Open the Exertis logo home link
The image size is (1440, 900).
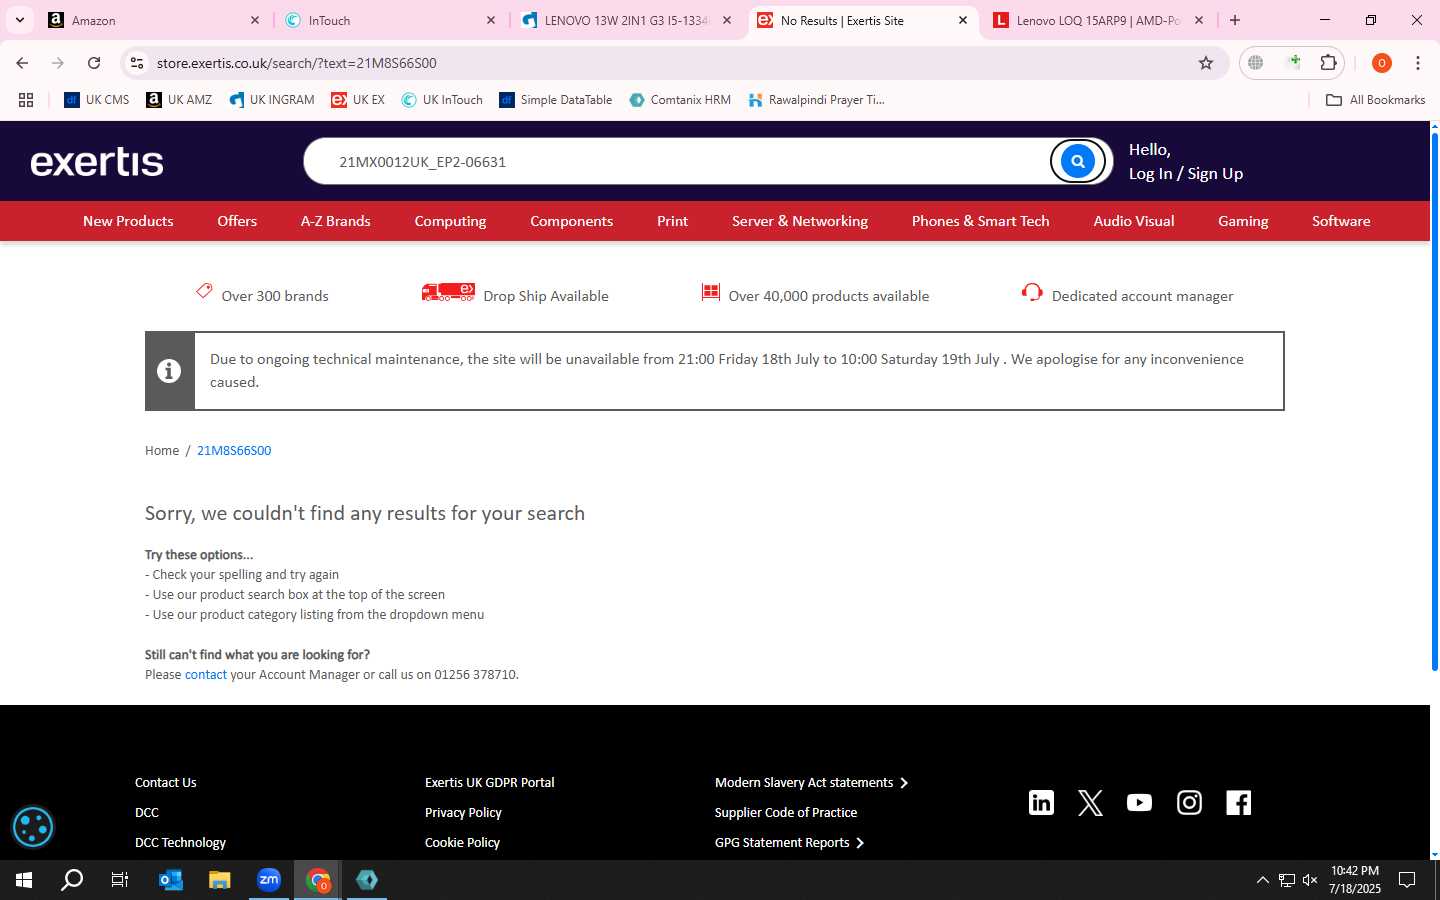[x=97, y=162]
